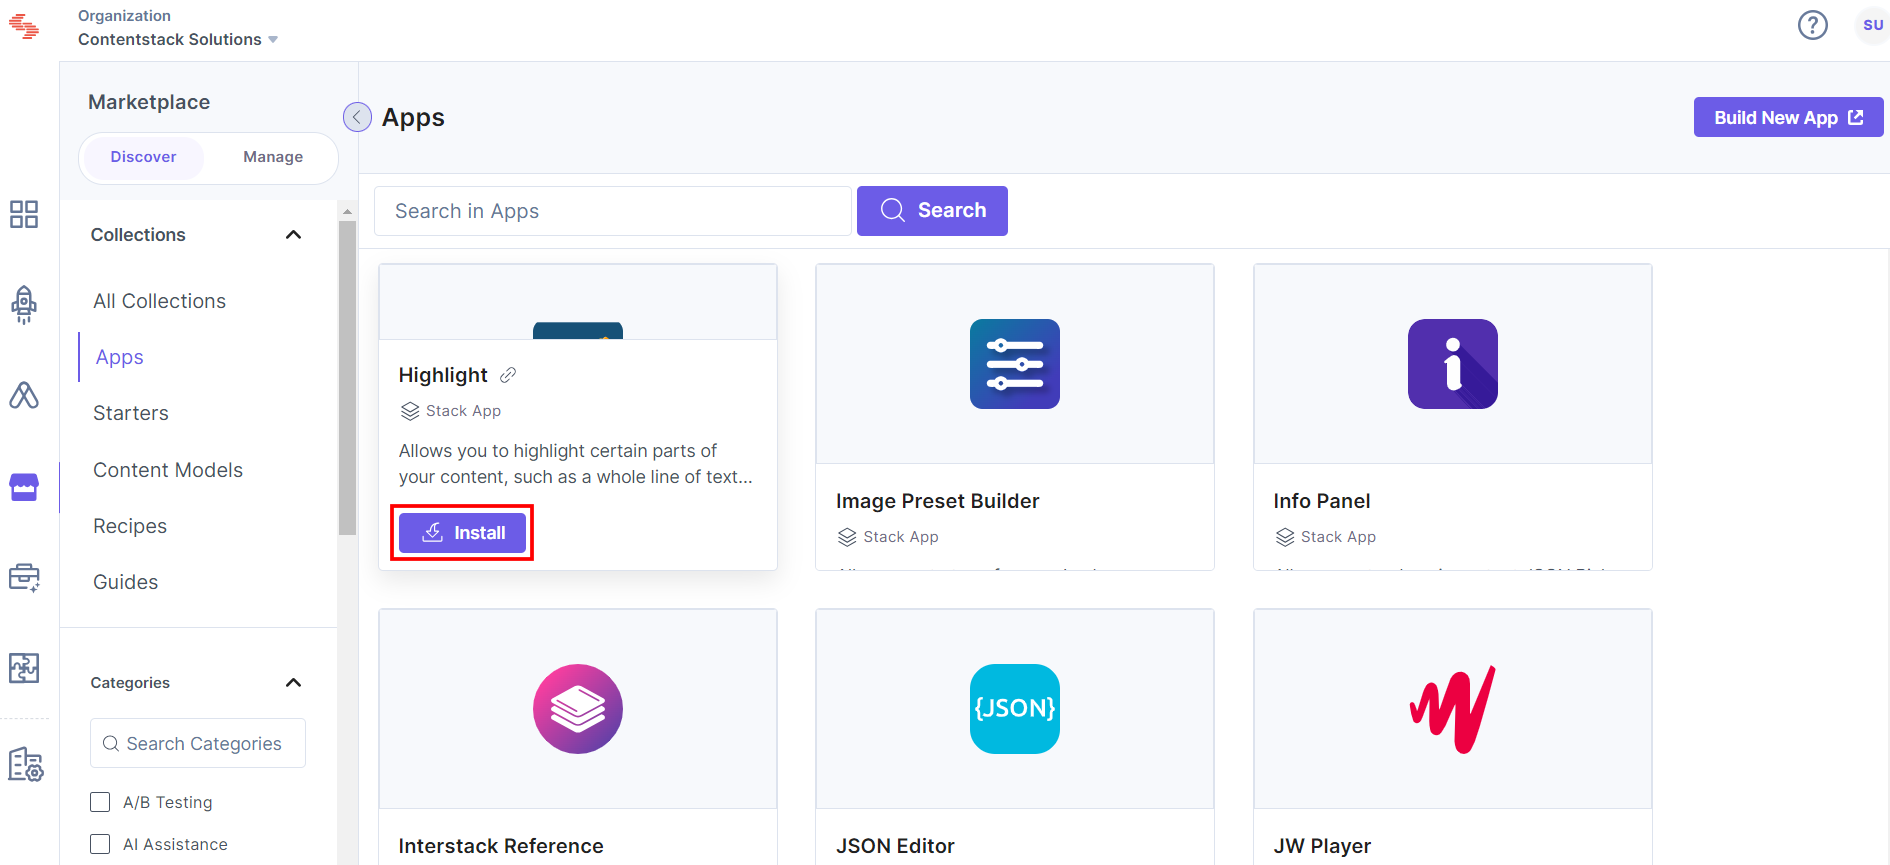
Task: Open the SU user avatar menu
Action: [1872, 25]
